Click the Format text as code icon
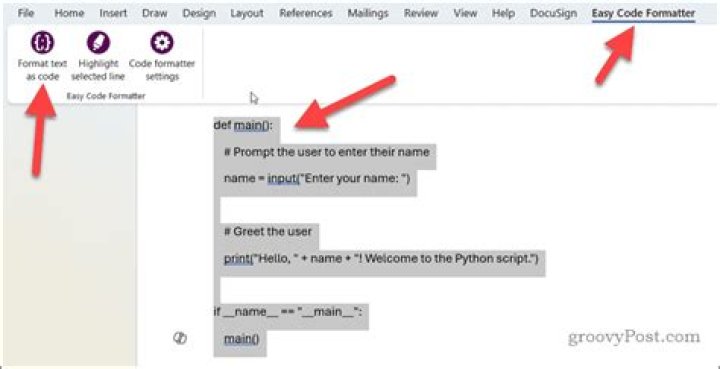Viewport: 720px width, 369px height. pos(42,43)
